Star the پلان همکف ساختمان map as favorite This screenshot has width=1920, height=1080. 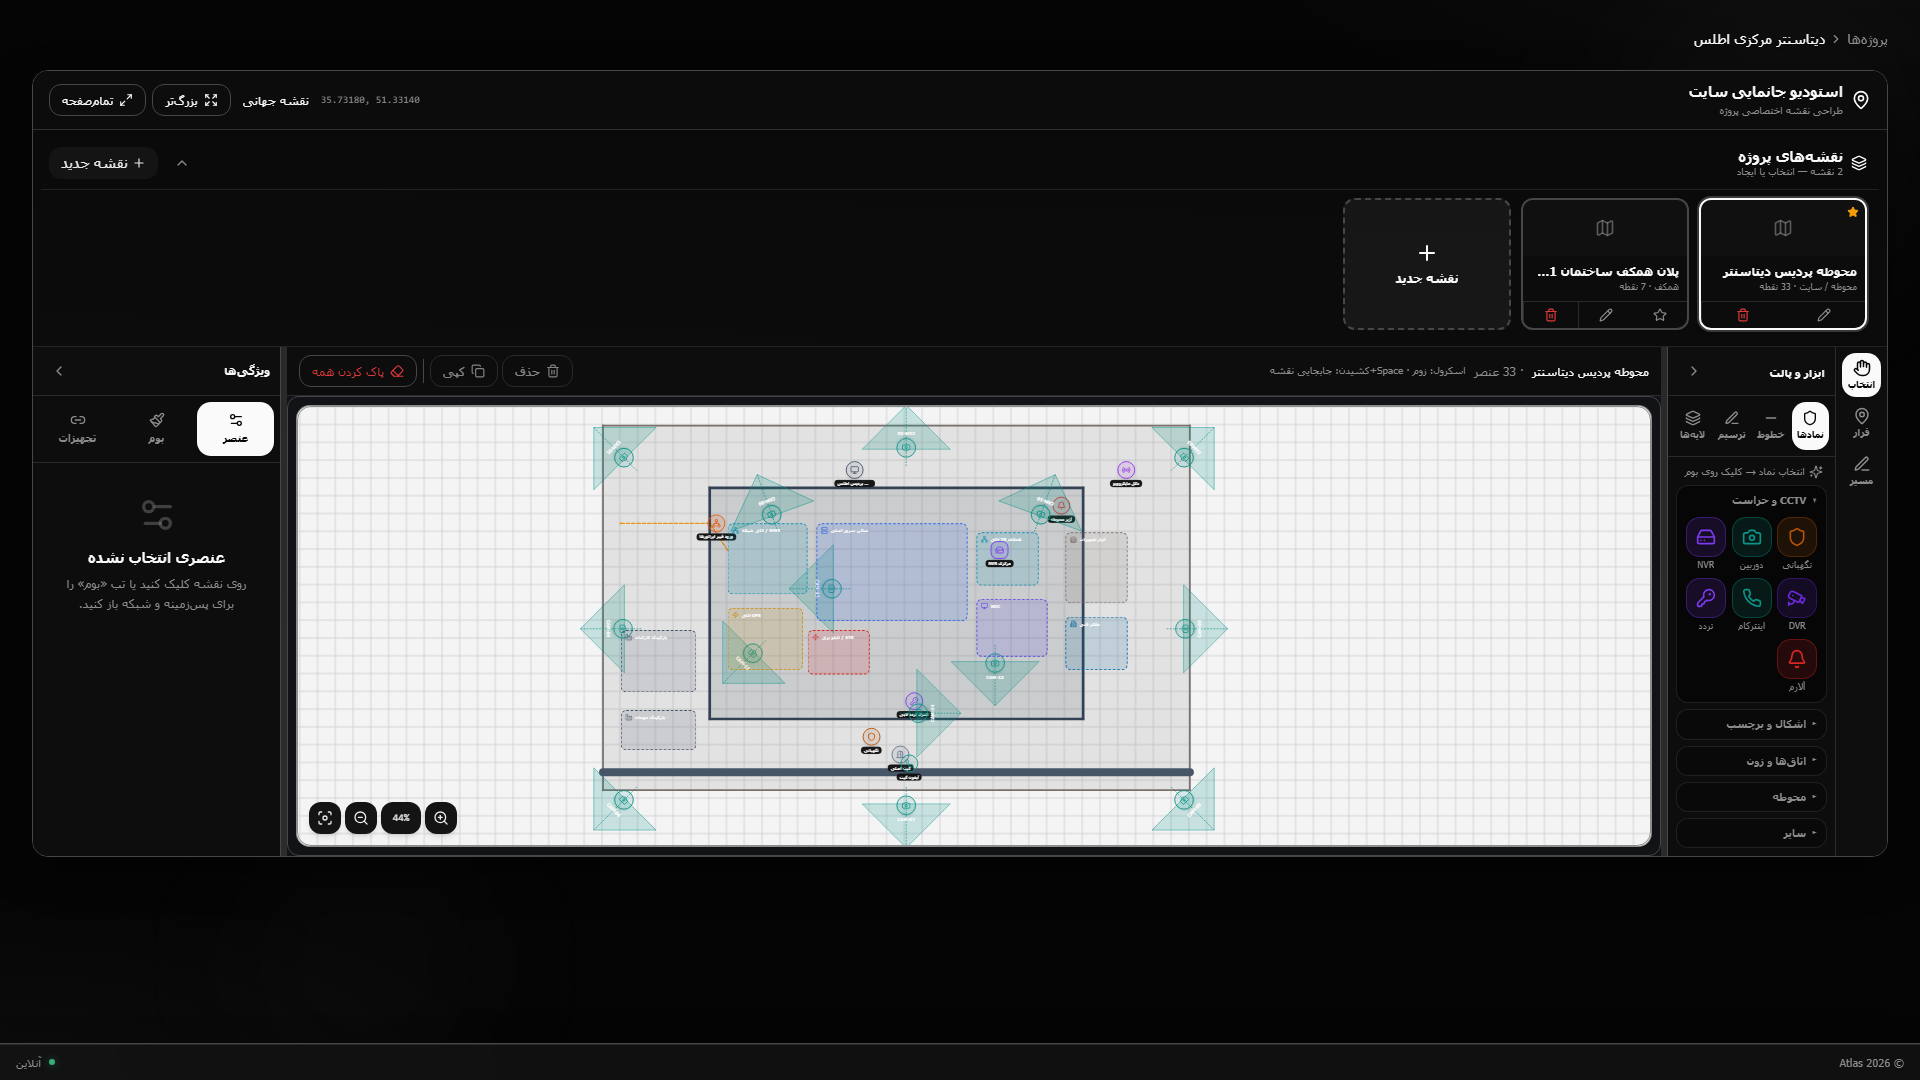1660,315
